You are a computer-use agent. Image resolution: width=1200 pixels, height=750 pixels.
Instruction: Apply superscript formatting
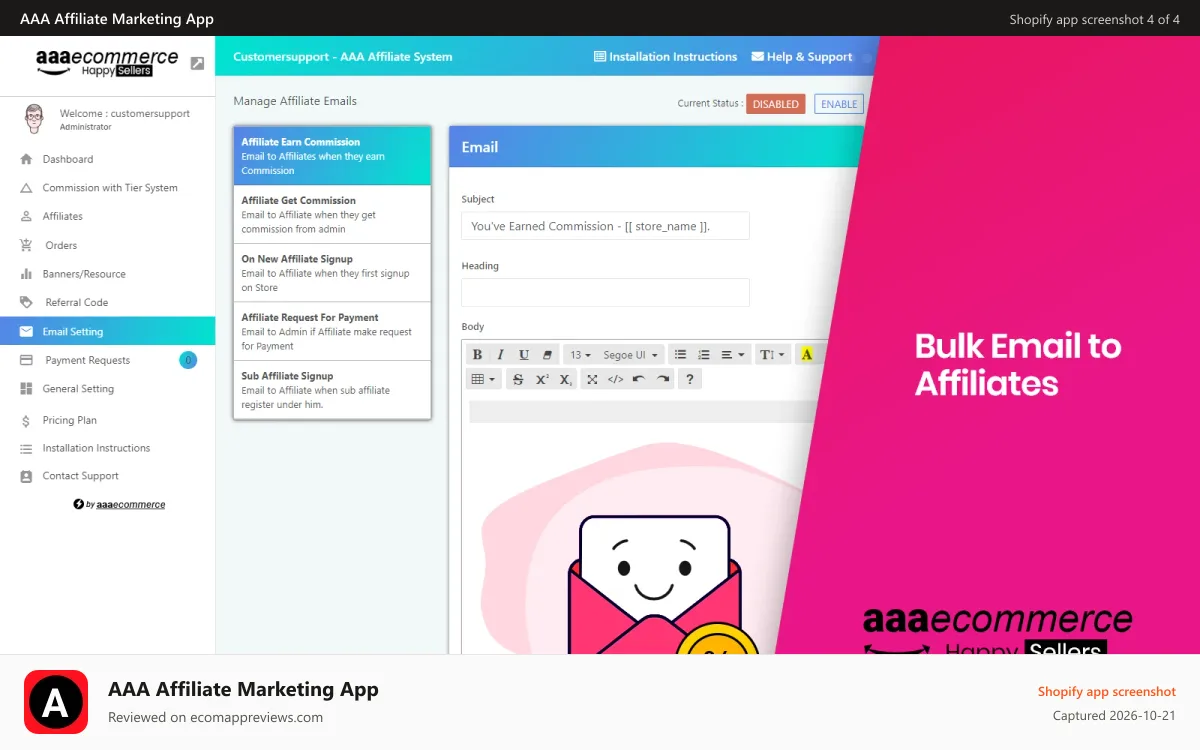(542, 379)
